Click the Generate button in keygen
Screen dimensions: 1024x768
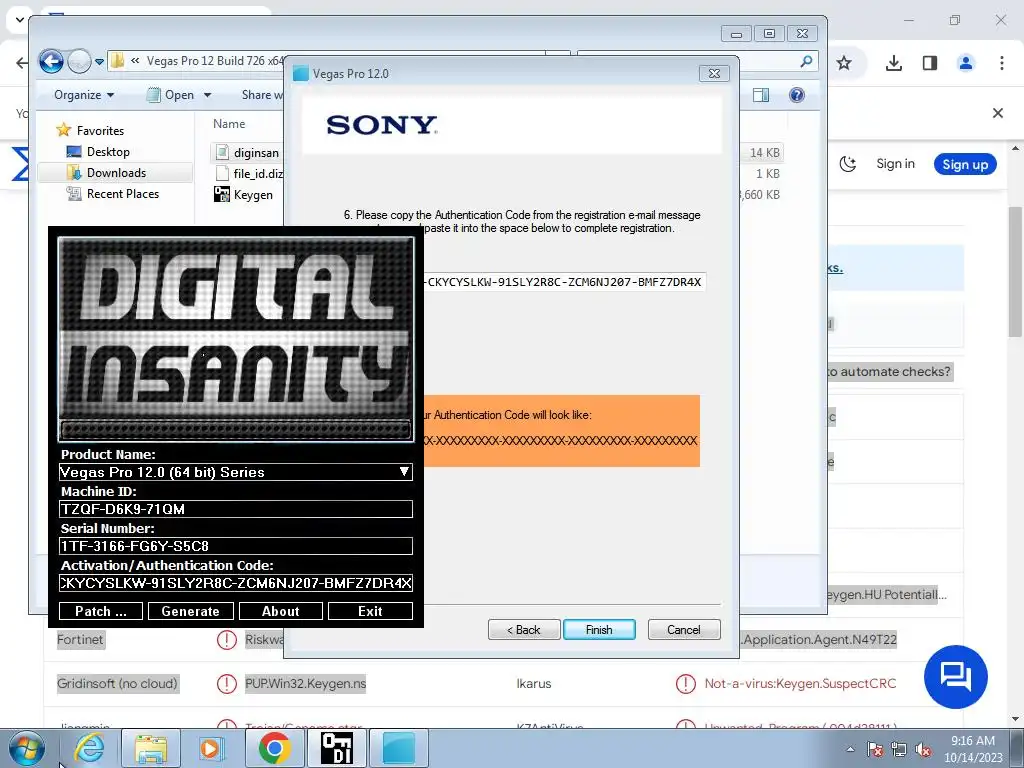[x=191, y=611]
